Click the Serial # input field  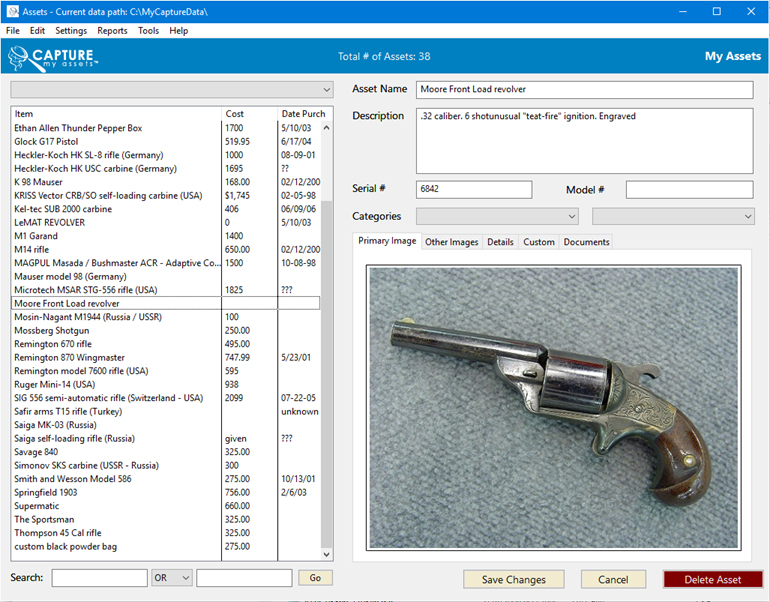[x=475, y=189]
